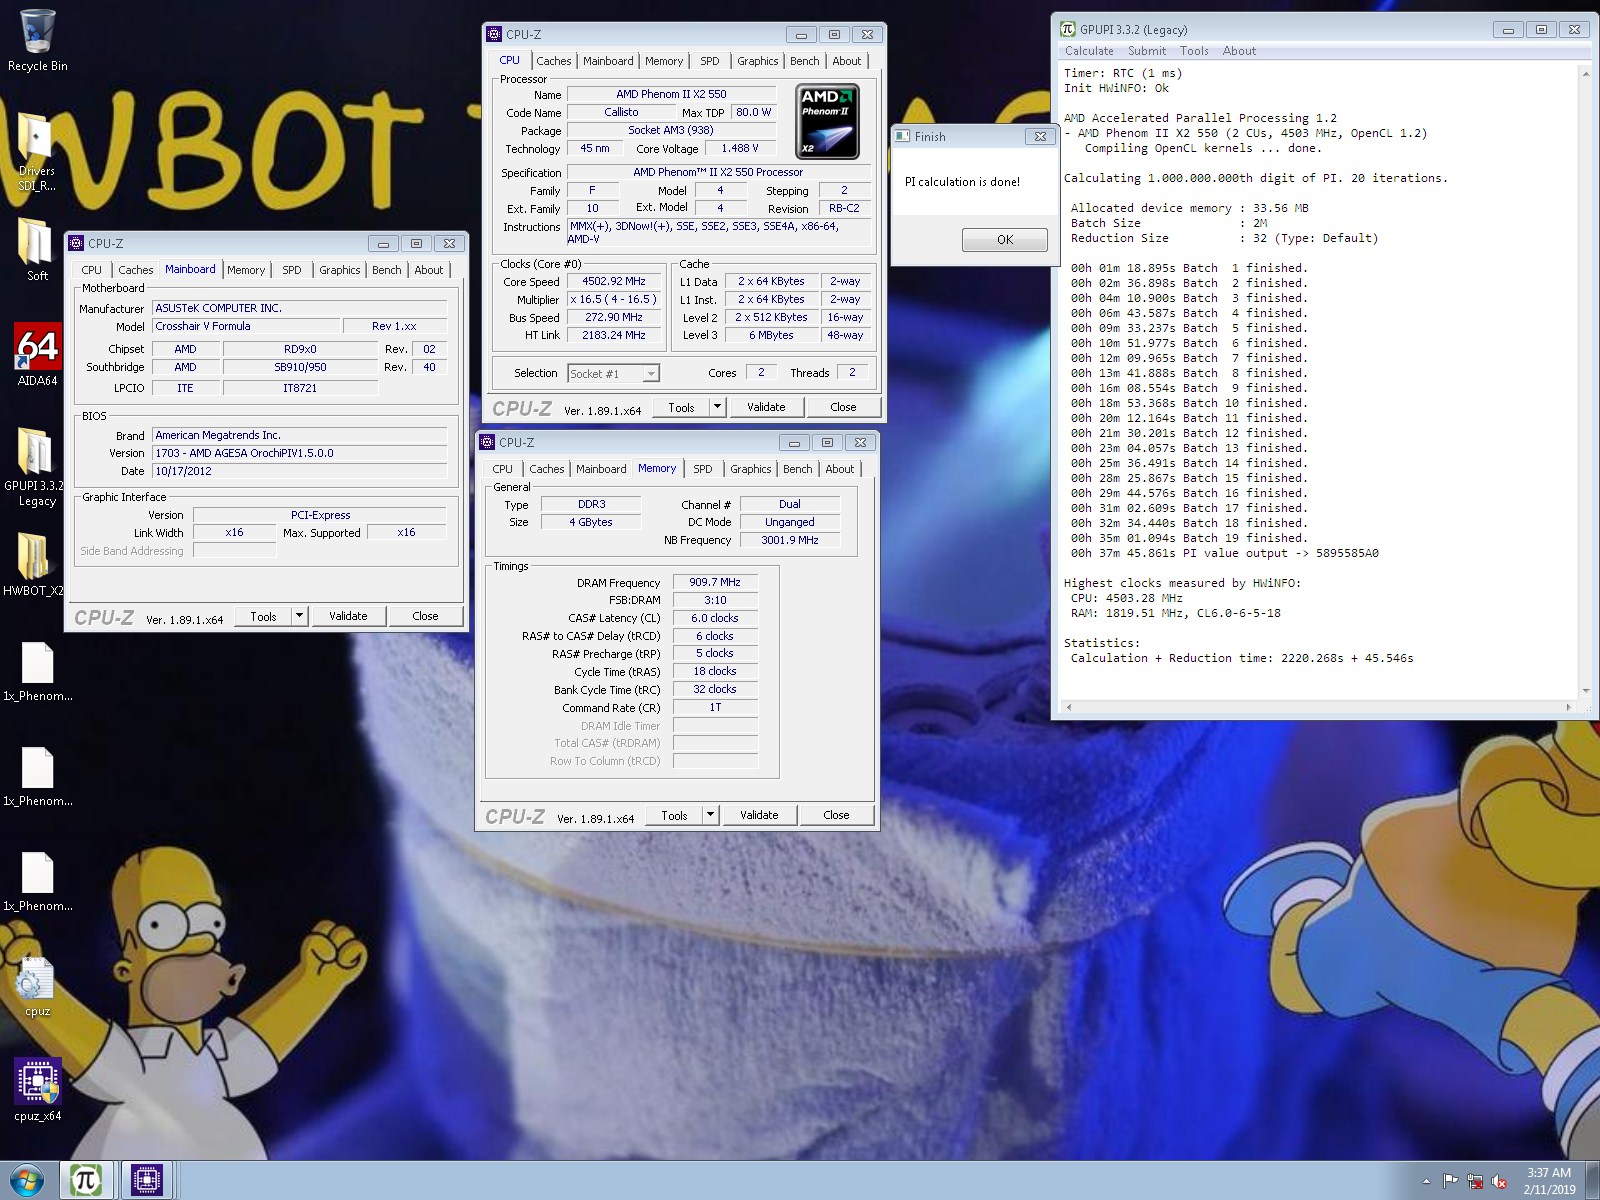The image size is (1600, 1200).
Task: Open the About menu in GPUPI
Action: (x=1239, y=51)
